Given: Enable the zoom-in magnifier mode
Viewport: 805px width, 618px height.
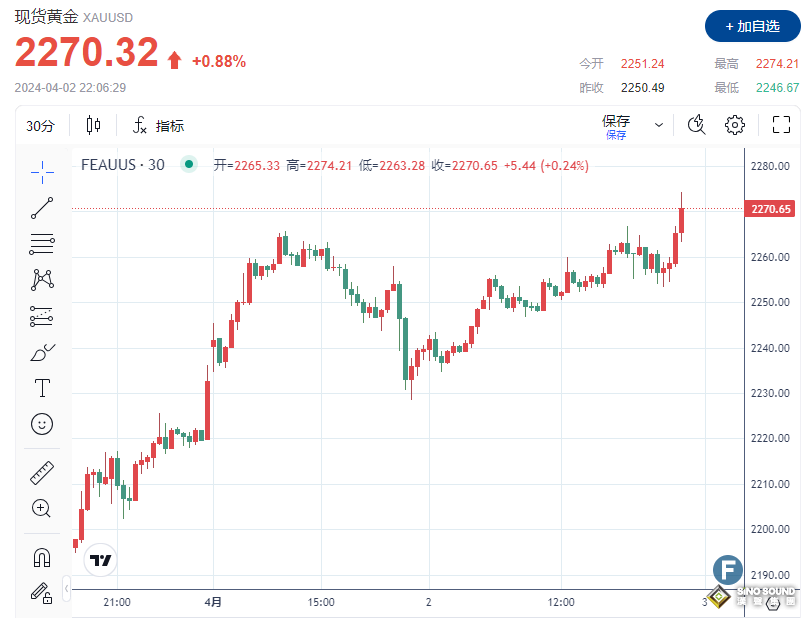Looking at the screenshot, I should (41, 509).
